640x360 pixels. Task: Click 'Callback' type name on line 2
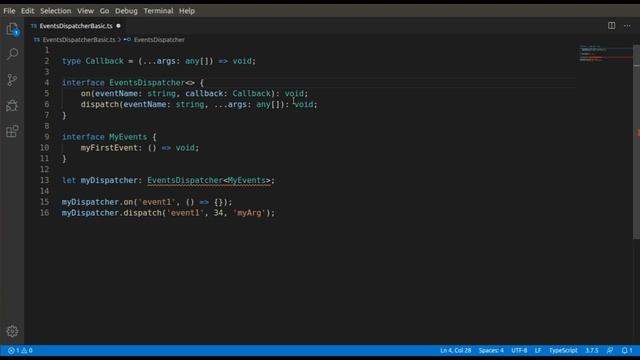104,61
